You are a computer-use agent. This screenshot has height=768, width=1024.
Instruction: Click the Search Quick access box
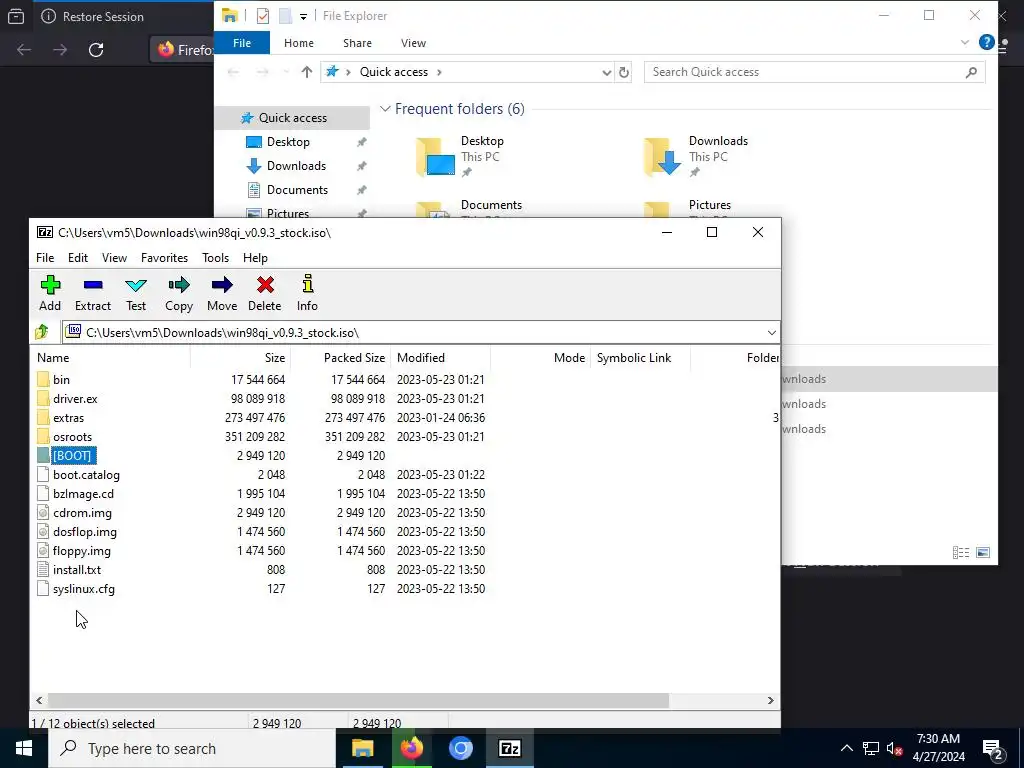814,72
